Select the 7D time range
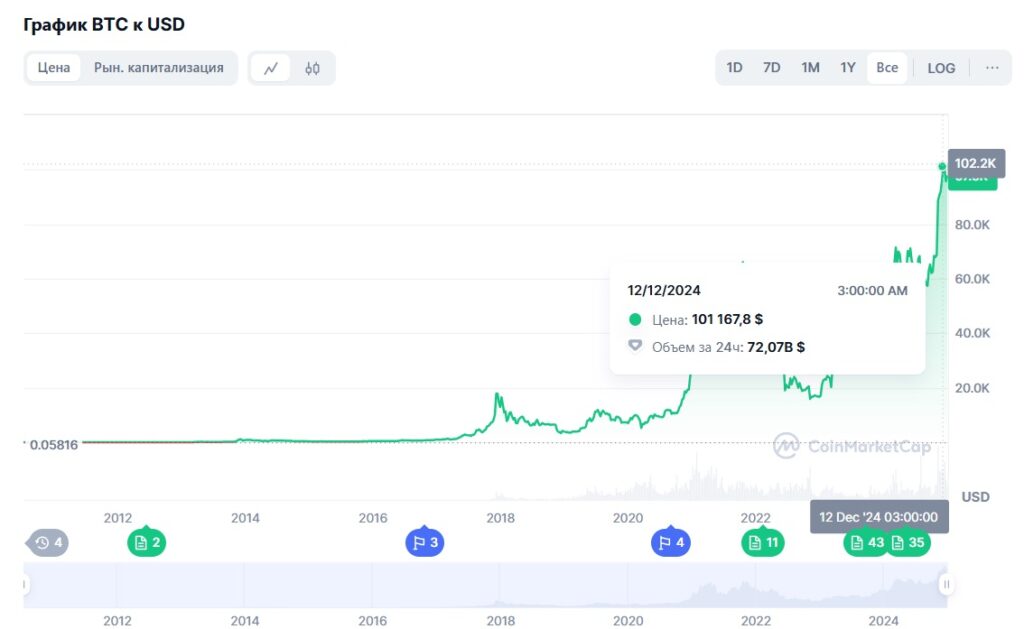Screen dimensions: 1024x629 point(771,68)
